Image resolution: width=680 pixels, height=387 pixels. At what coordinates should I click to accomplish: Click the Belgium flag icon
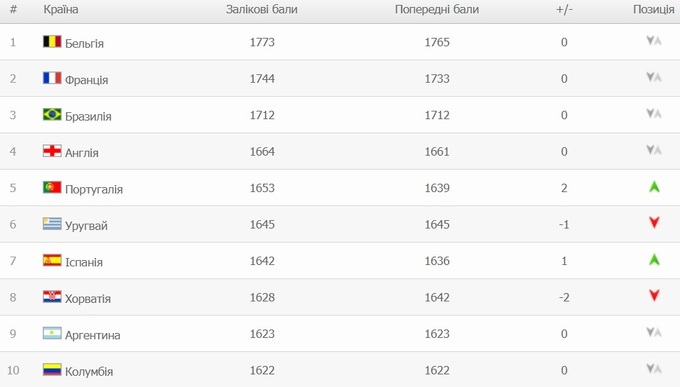(52, 42)
